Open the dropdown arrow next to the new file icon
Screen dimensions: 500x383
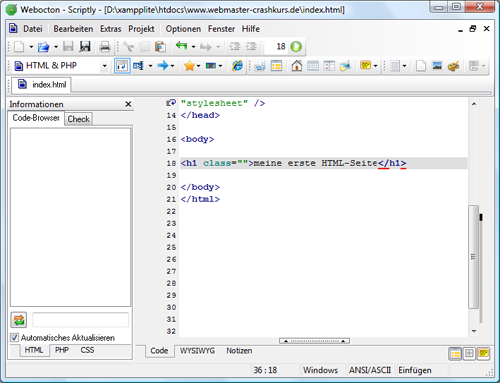pos(31,47)
